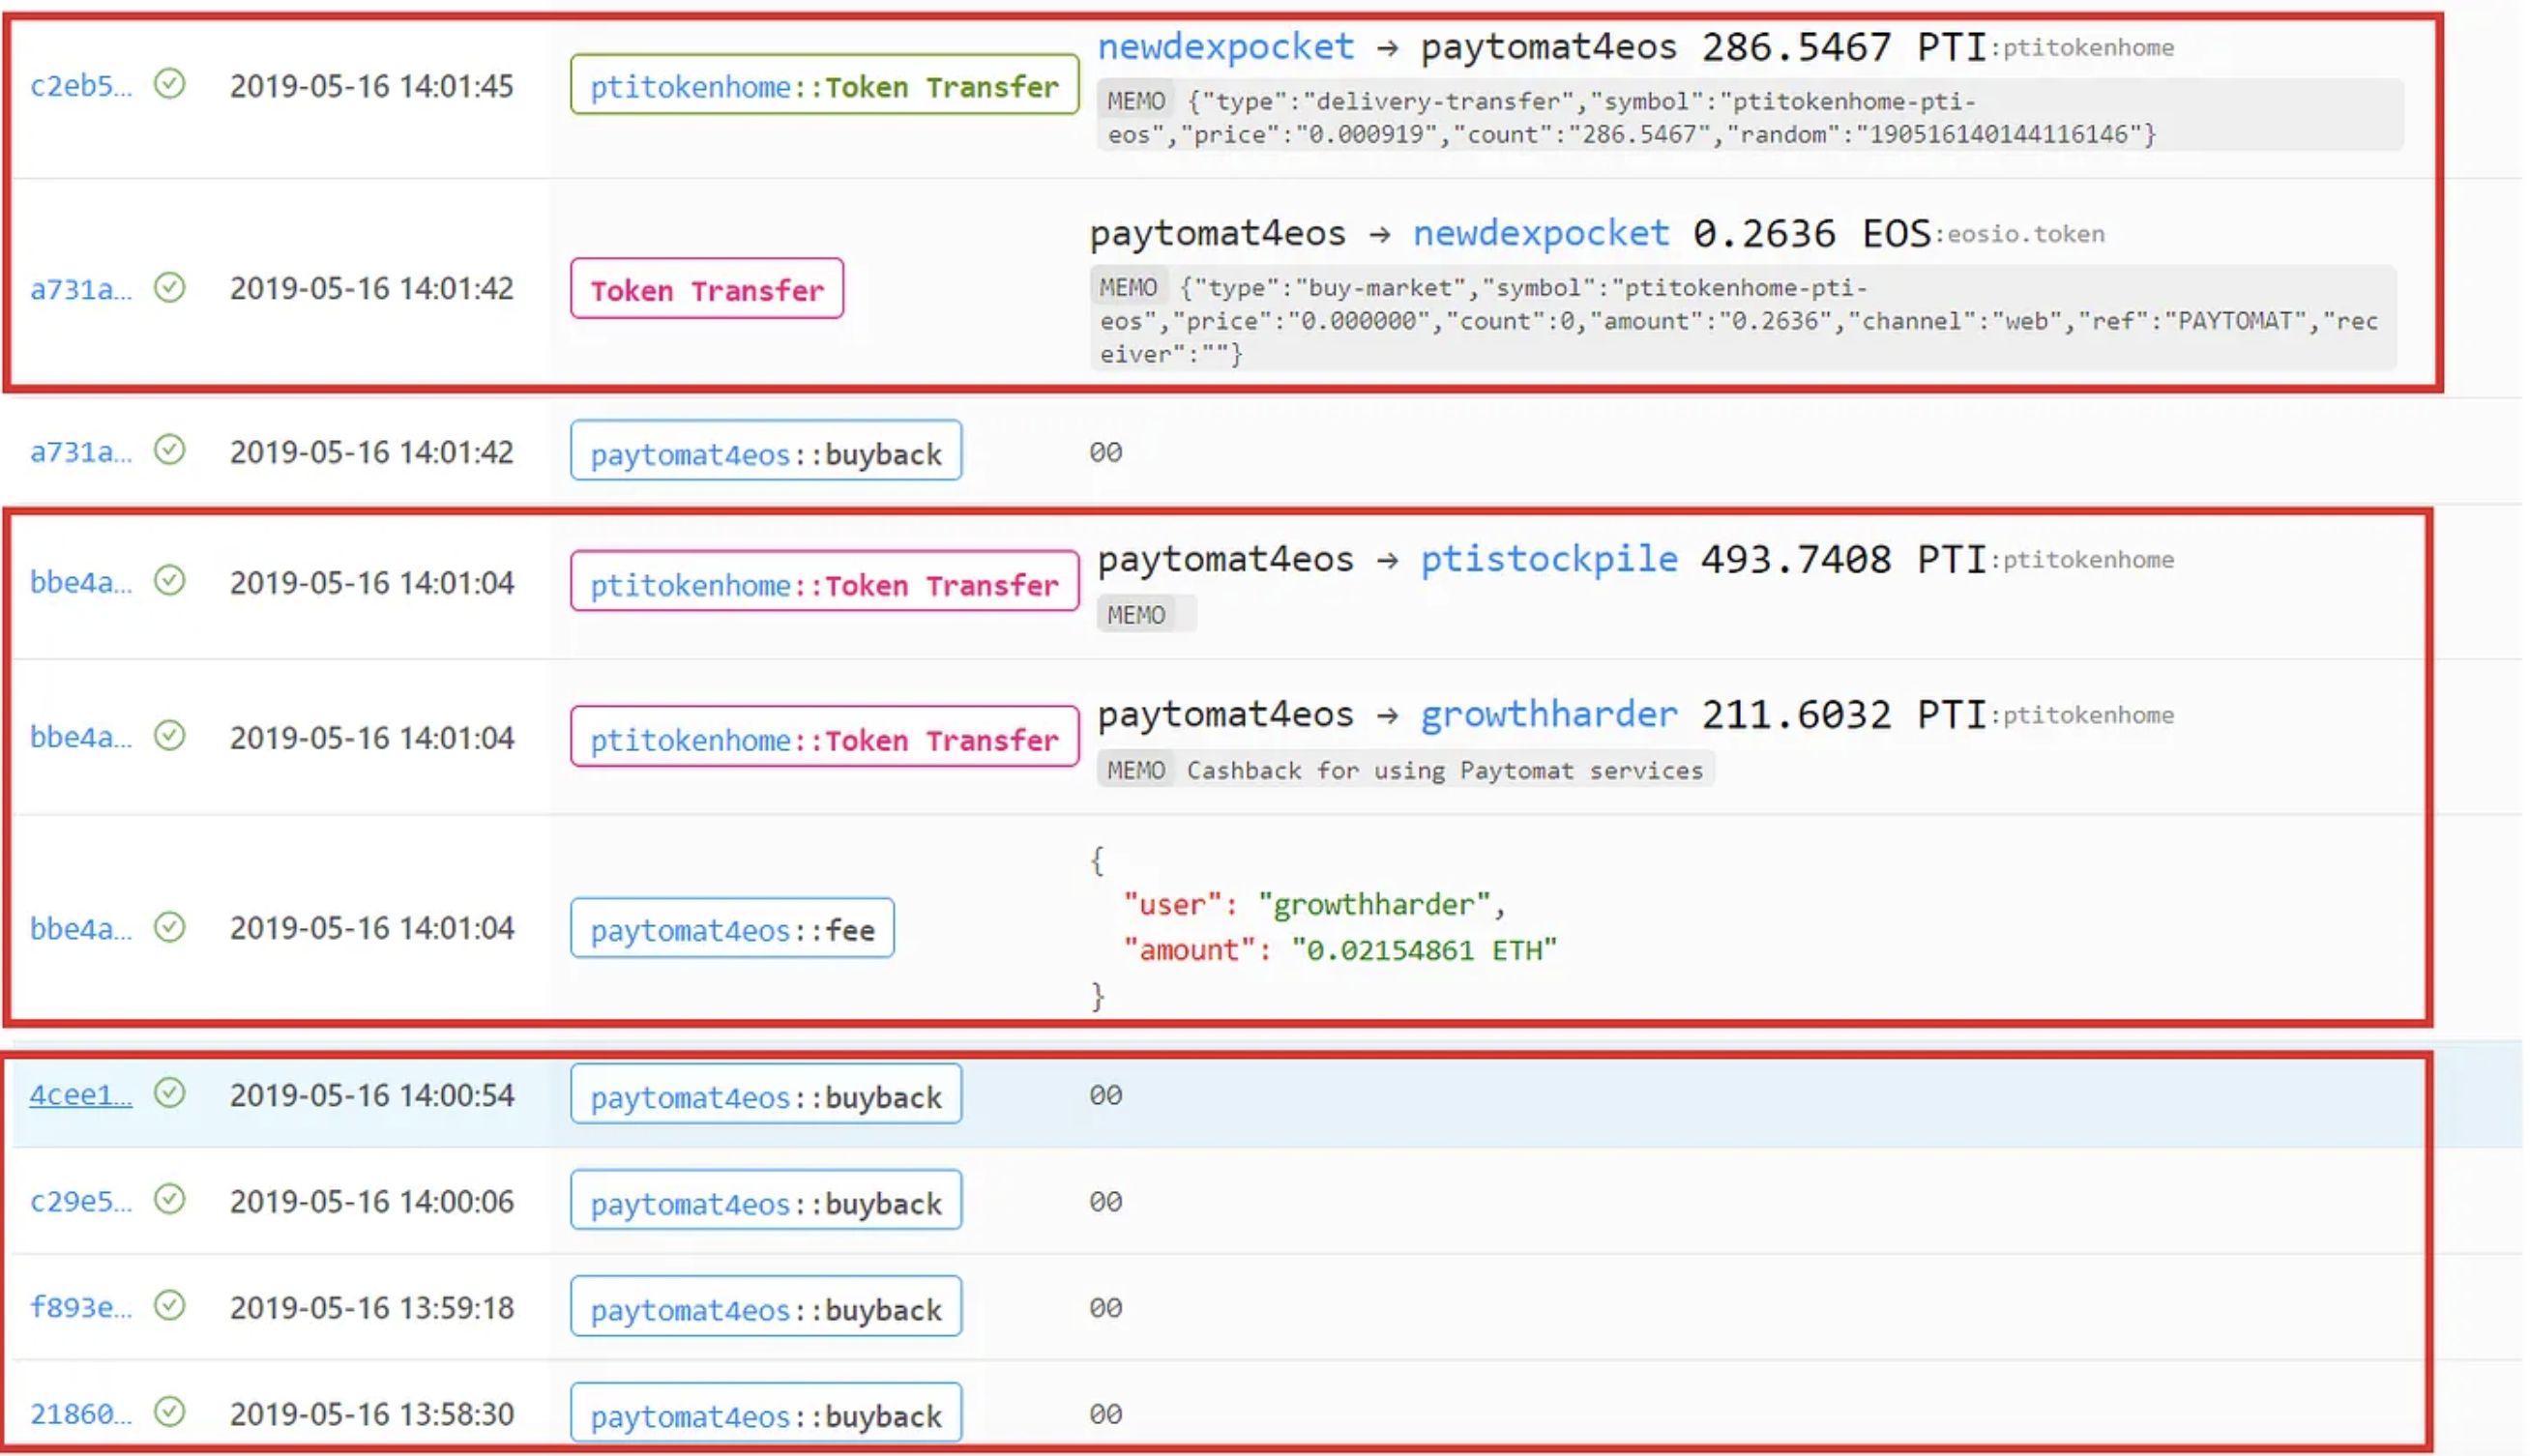The height and width of the screenshot is (1456, 2530).
Task: Click paytomat4eos::buyback badge at 13:59:18
Action: point(766,1307)
